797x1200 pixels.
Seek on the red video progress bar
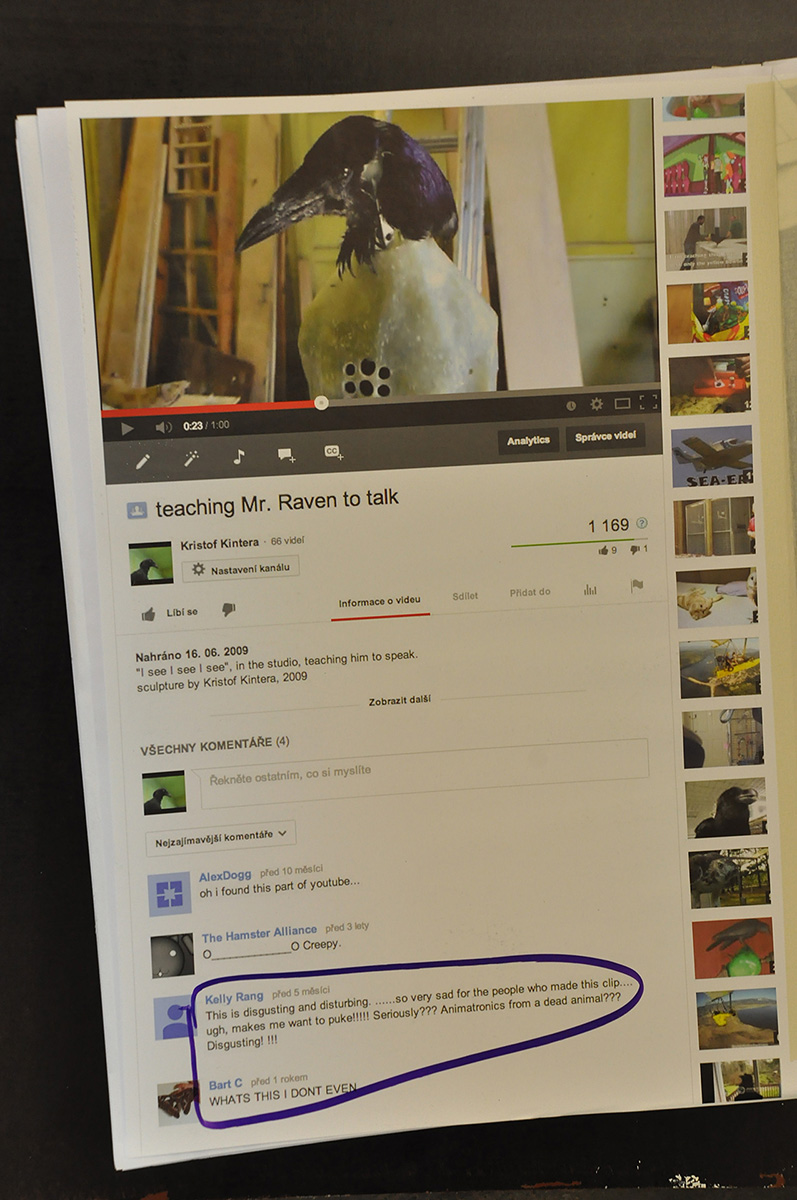pos(210,409)
